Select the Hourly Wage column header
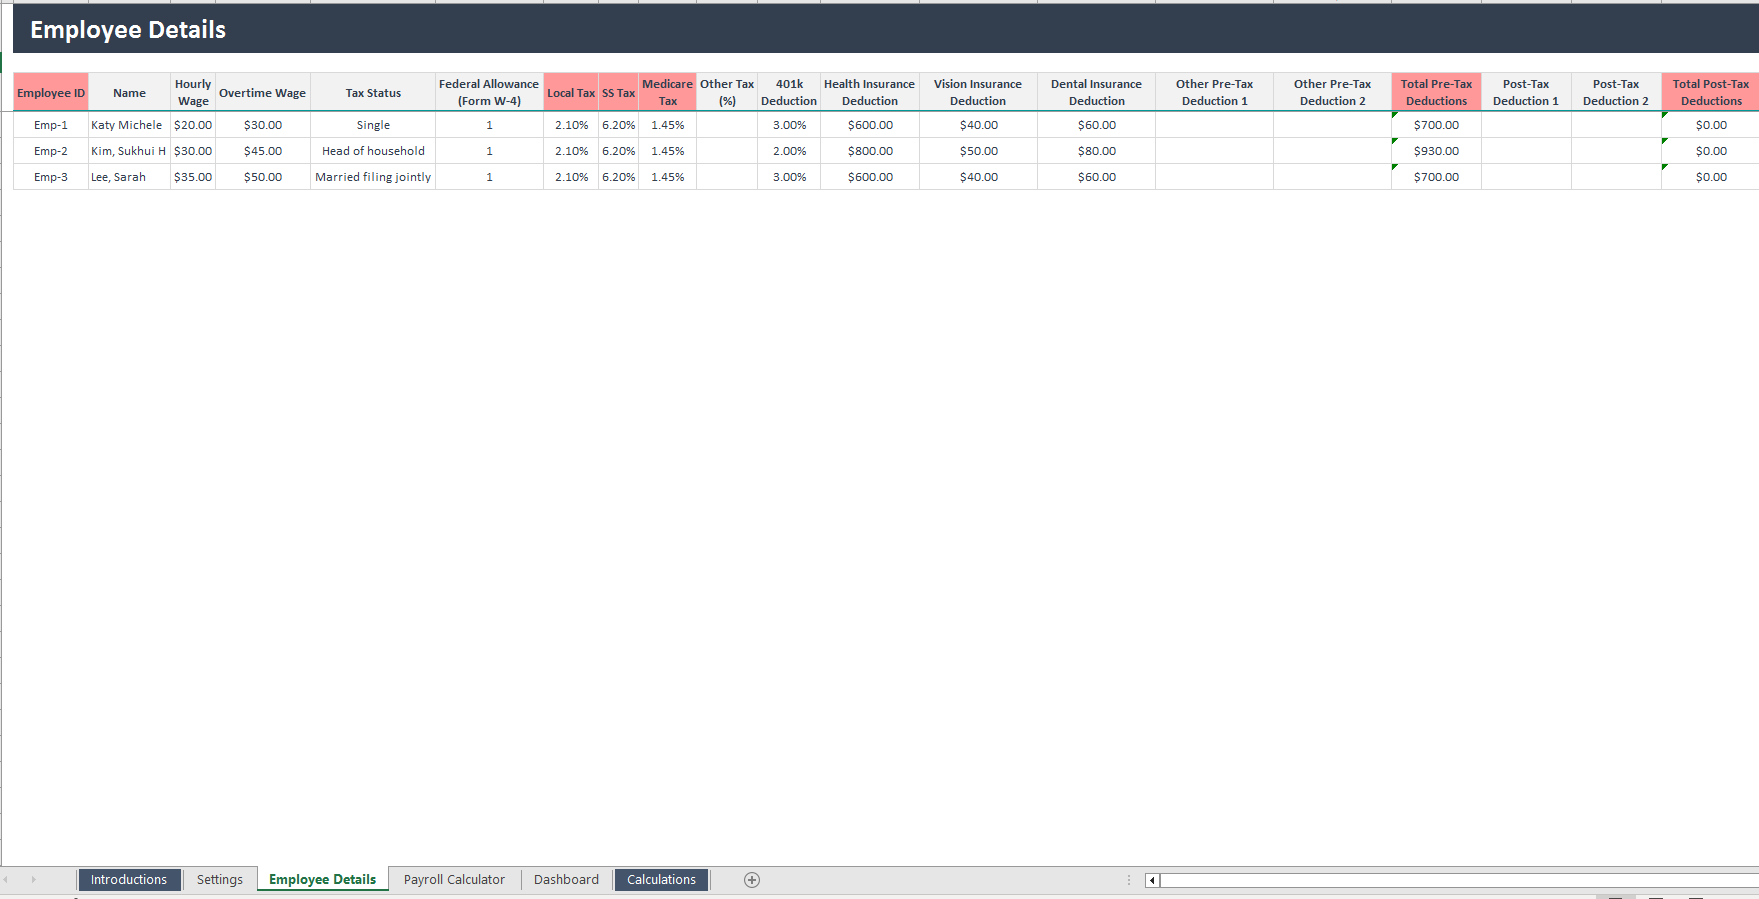The height and width of the screenshot is (899, 1759). coord(193,92)
